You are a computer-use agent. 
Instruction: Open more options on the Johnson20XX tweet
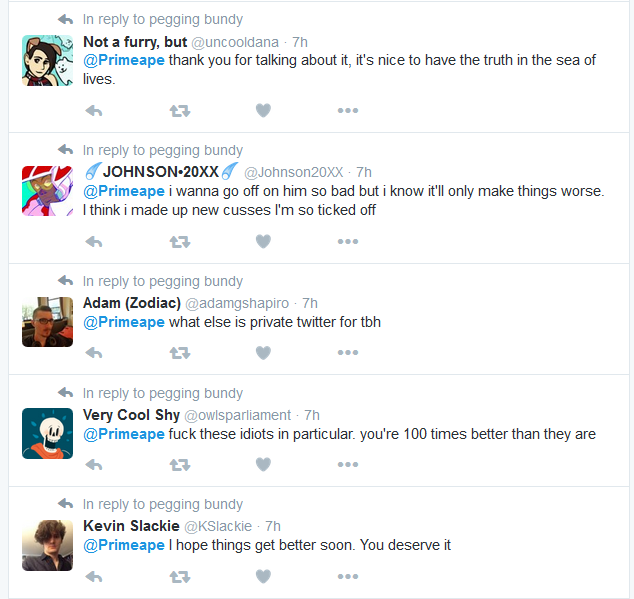(348, 241)
